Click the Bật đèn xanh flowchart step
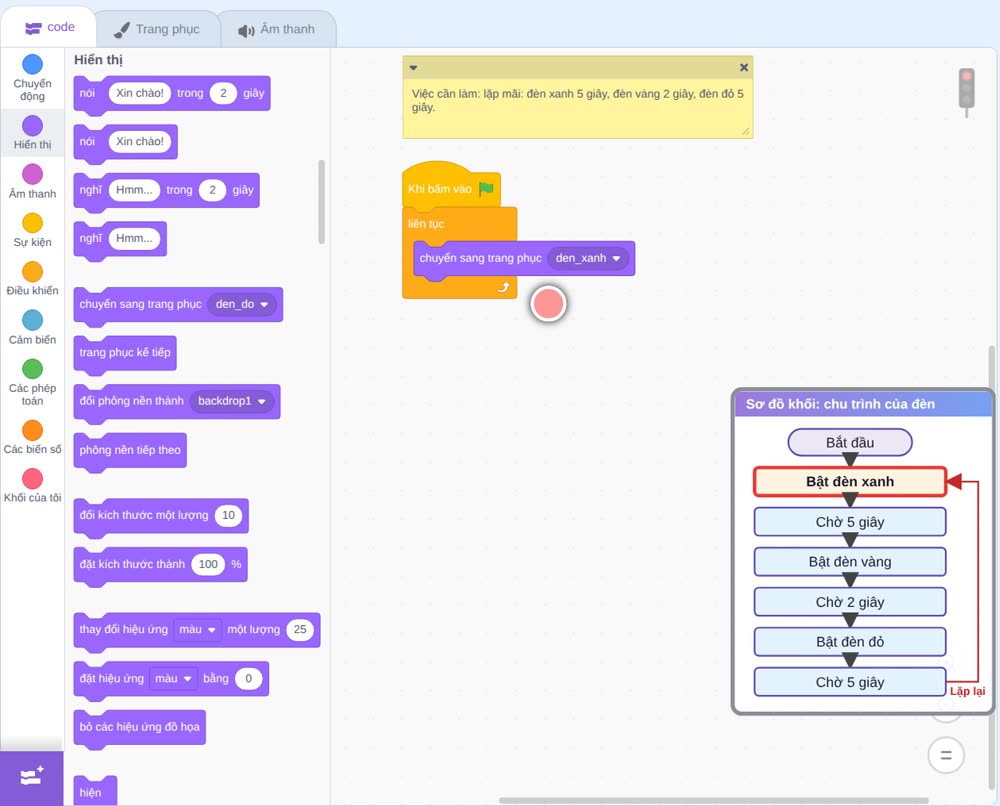Image resolution: width=1000 pixels, height=806 pixels. pos(849,482)
